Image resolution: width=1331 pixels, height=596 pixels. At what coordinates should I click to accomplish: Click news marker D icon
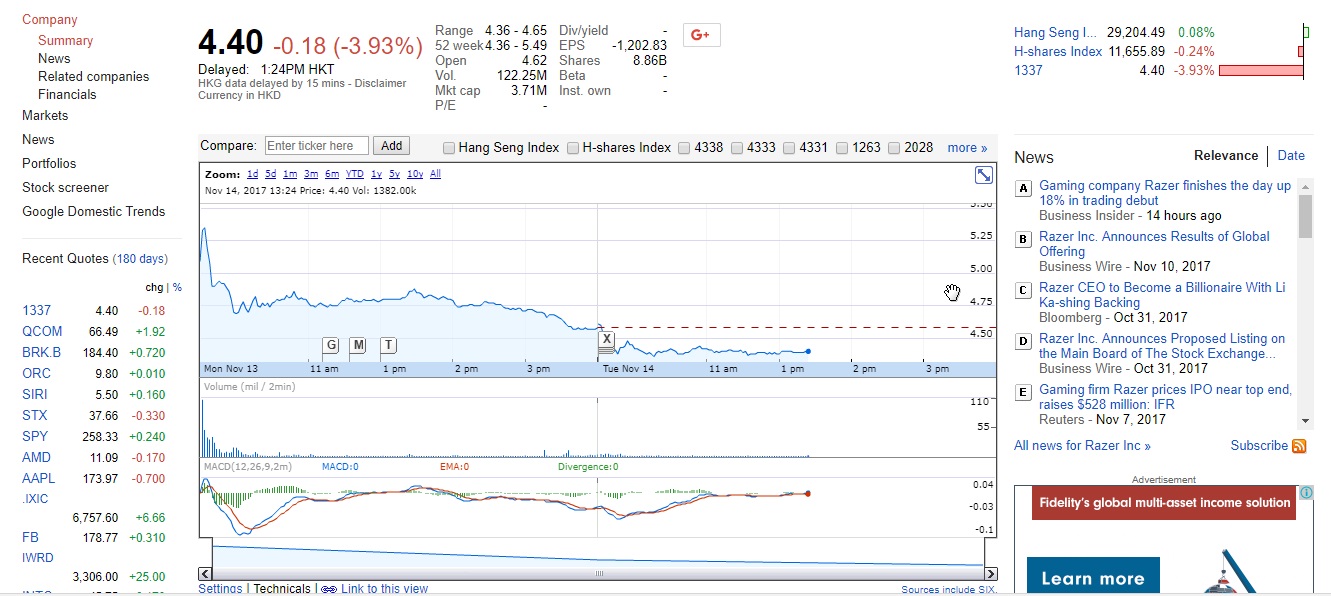coord(1023,341)
